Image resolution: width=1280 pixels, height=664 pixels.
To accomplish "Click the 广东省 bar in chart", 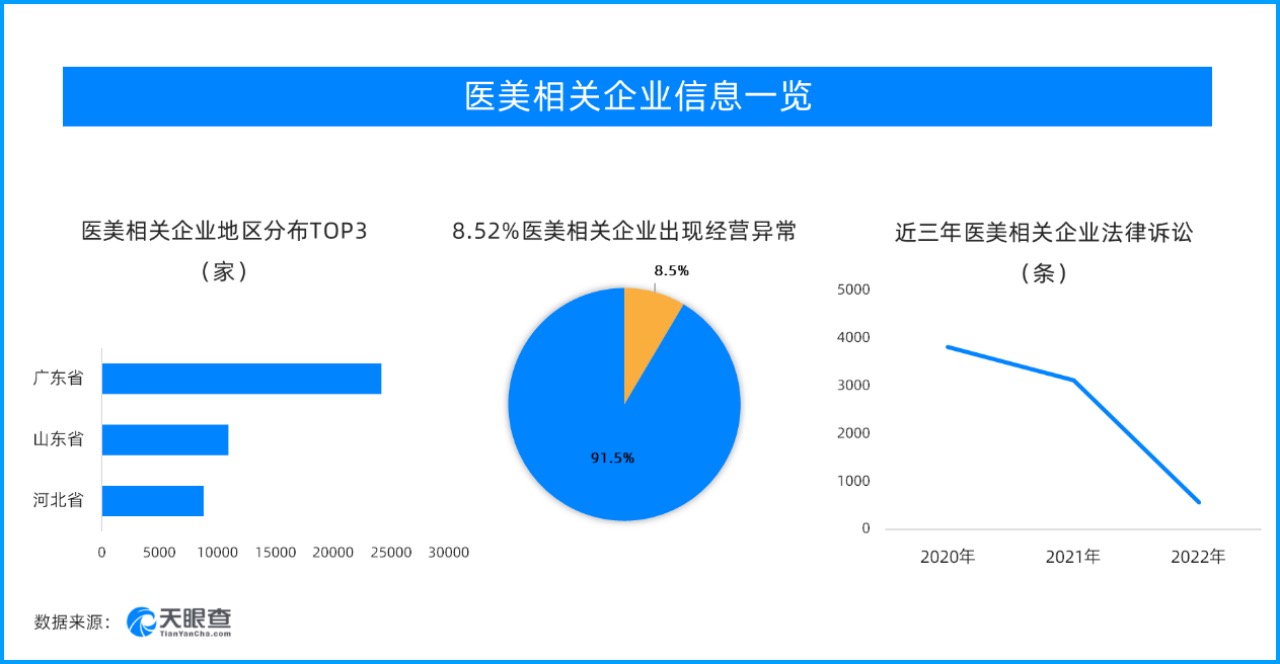I will [x=241, y=379].
